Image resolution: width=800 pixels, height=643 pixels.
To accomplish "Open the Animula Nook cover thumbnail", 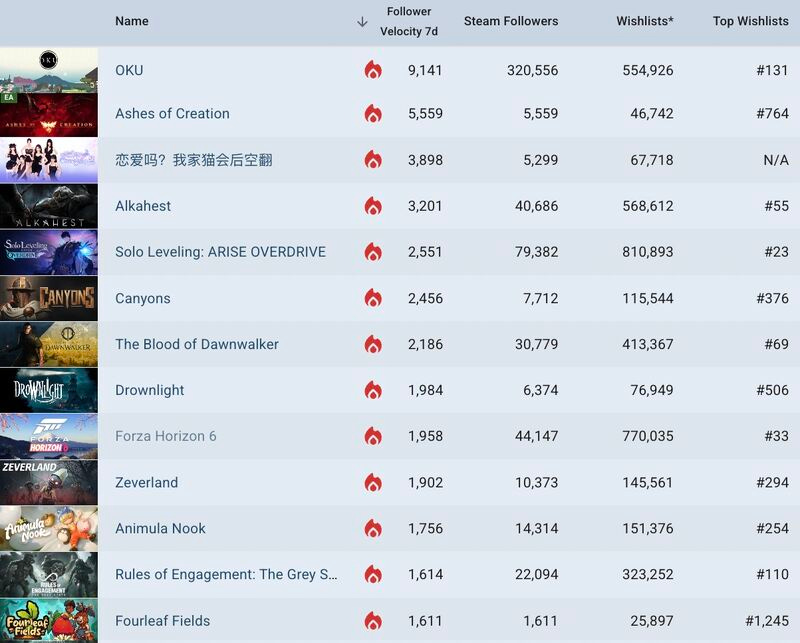I will coord(48,529).
